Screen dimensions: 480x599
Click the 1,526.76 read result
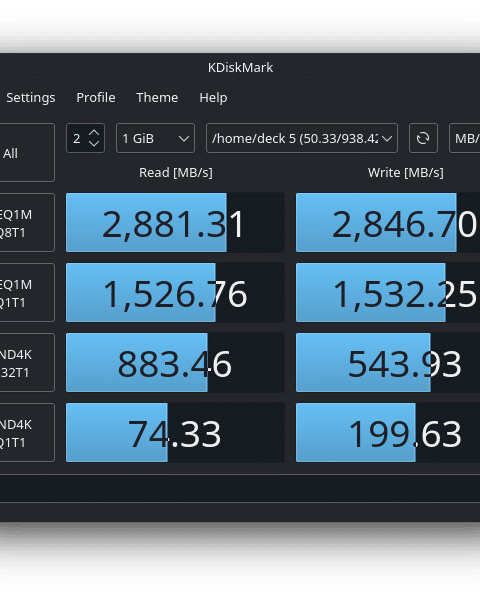[175, 293]
